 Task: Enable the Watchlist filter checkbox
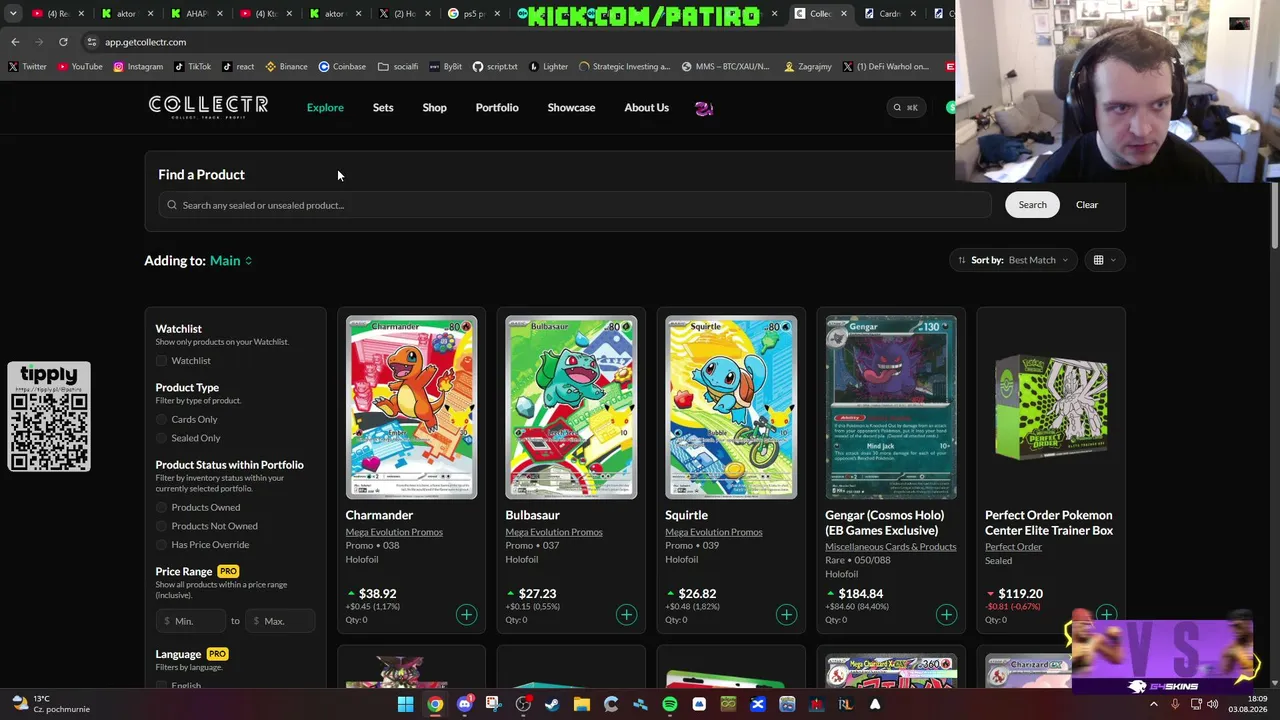[x=162, y=361]
